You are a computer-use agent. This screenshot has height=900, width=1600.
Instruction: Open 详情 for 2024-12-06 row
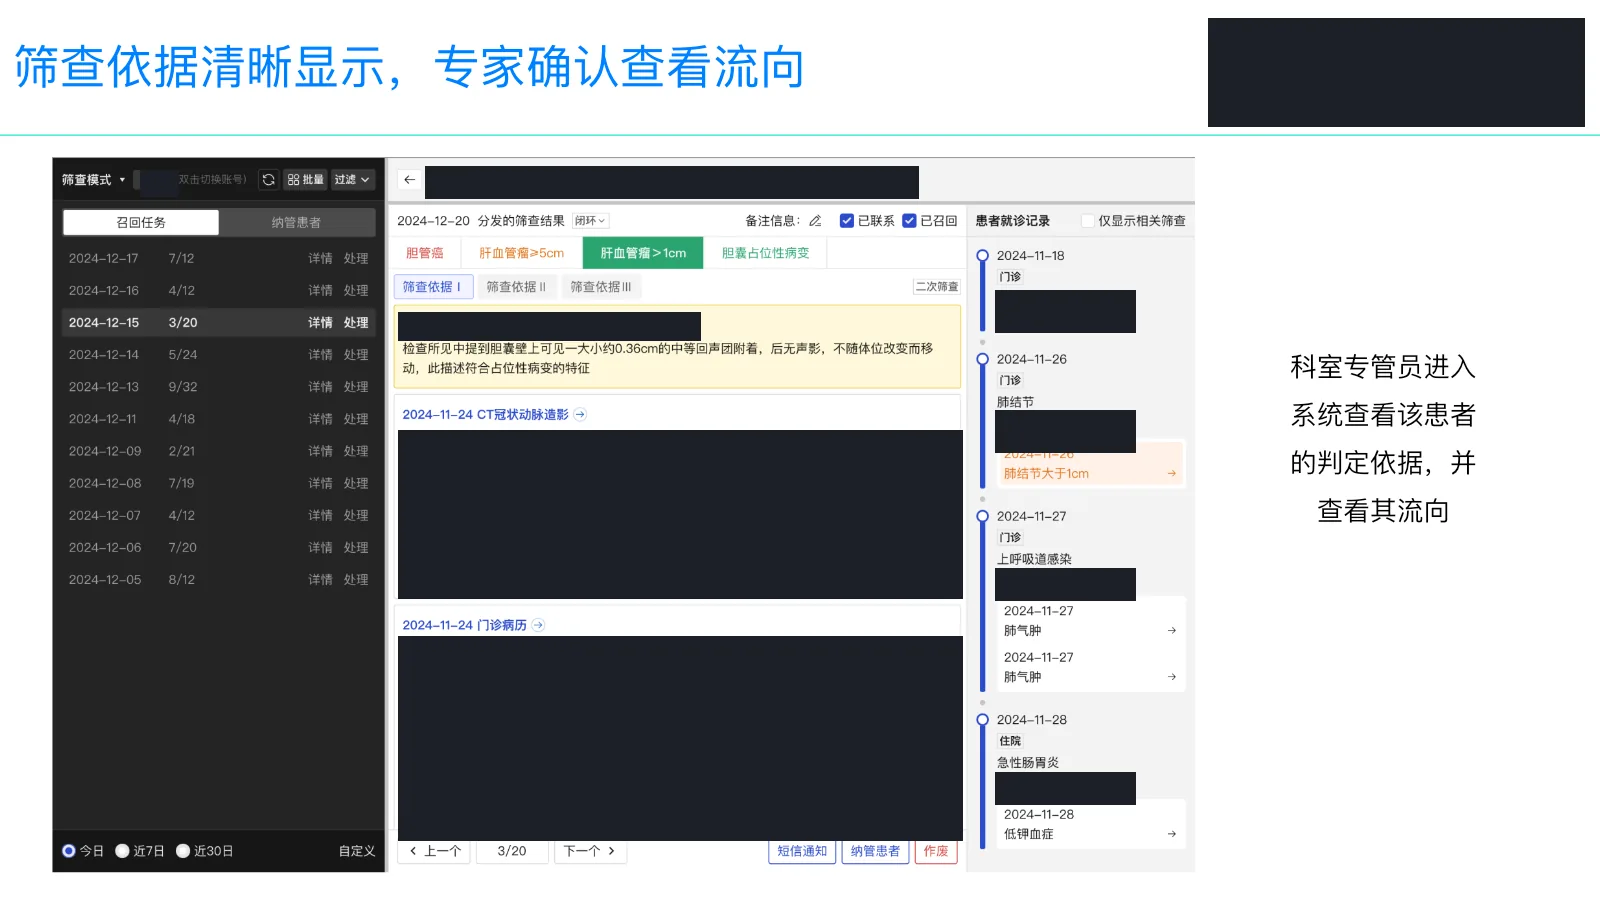(x=320, y=547)
